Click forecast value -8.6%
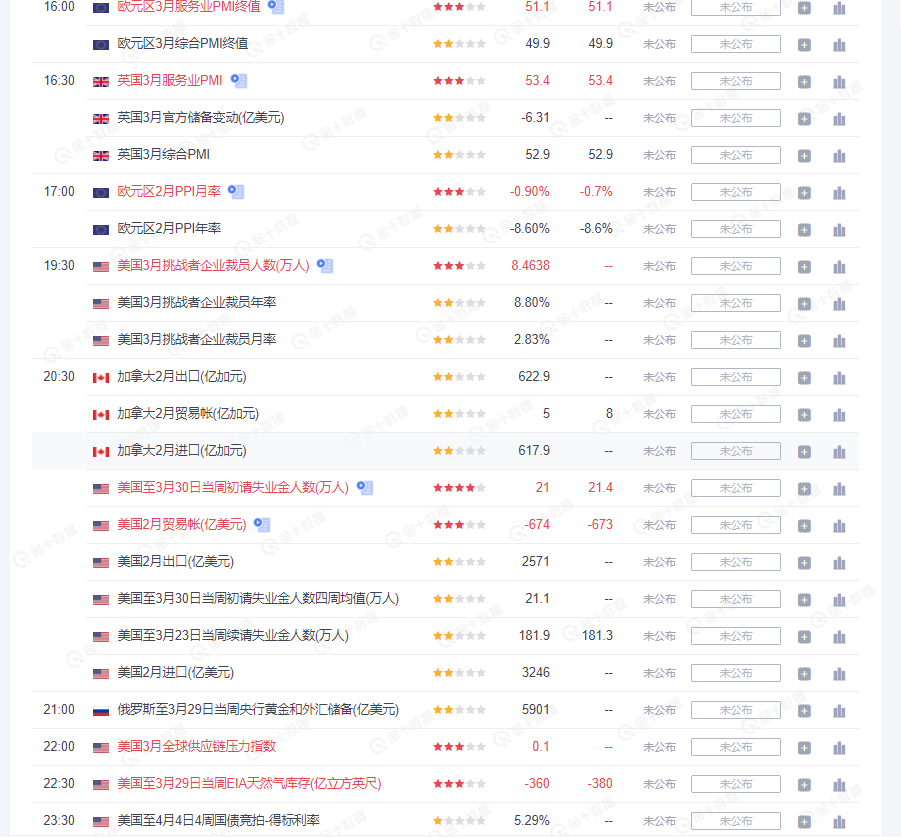This screenshot has width=901, height=837. pos(596,229)
